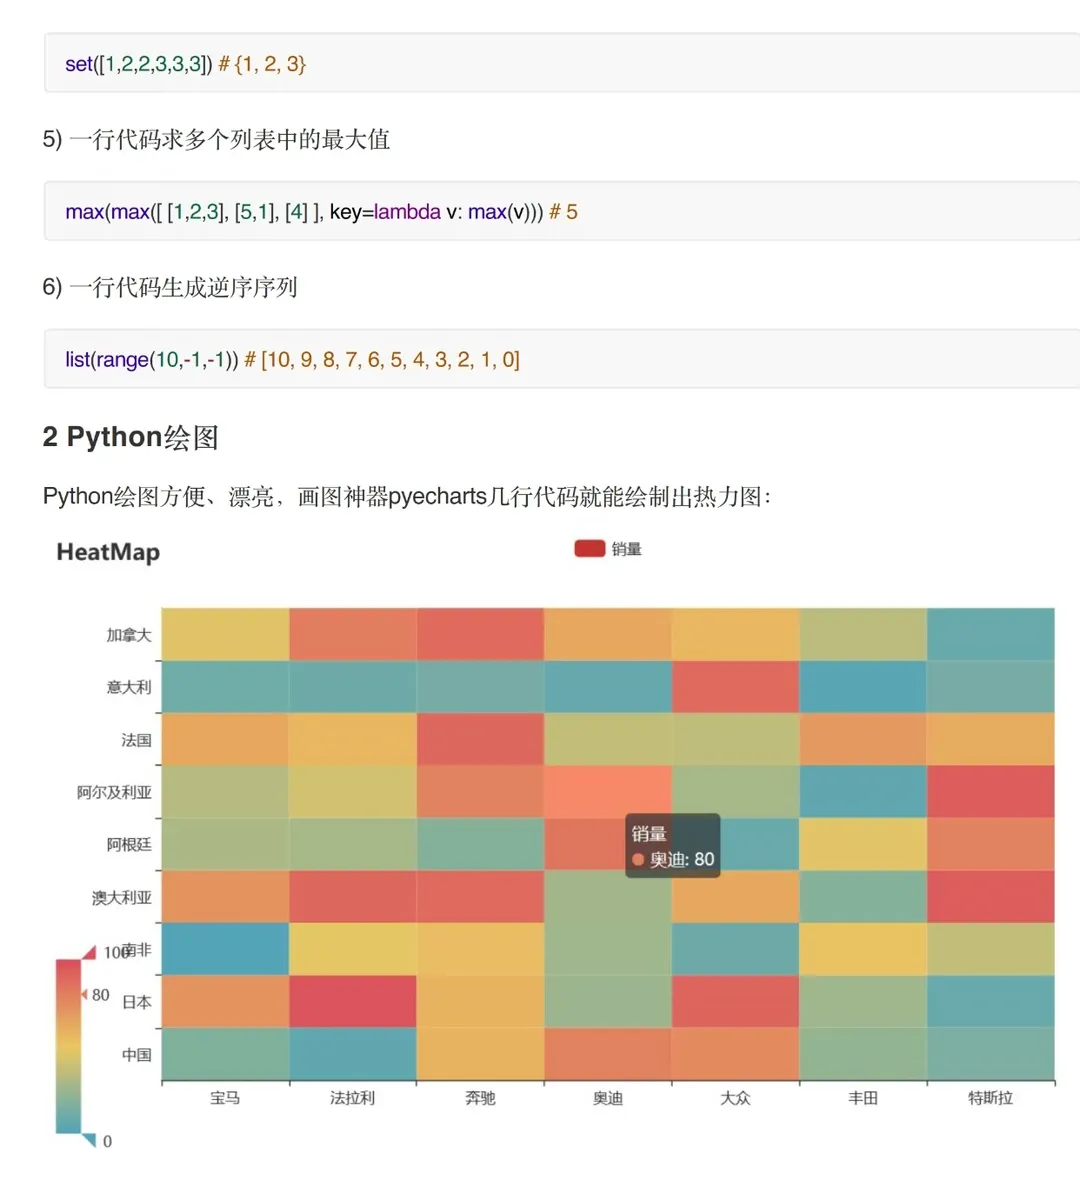Click the bottom handle of the visual map near 0
The image size is (1080, 1179).
click(x=89, y=1140)
